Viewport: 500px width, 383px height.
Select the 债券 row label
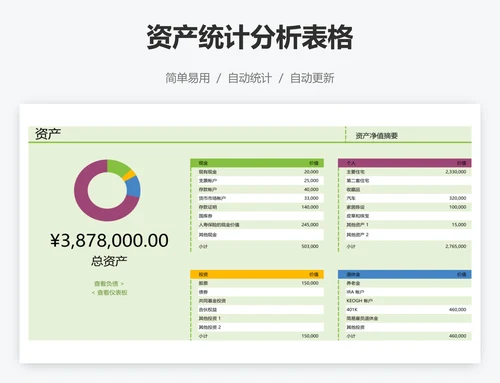click(203, 292)
